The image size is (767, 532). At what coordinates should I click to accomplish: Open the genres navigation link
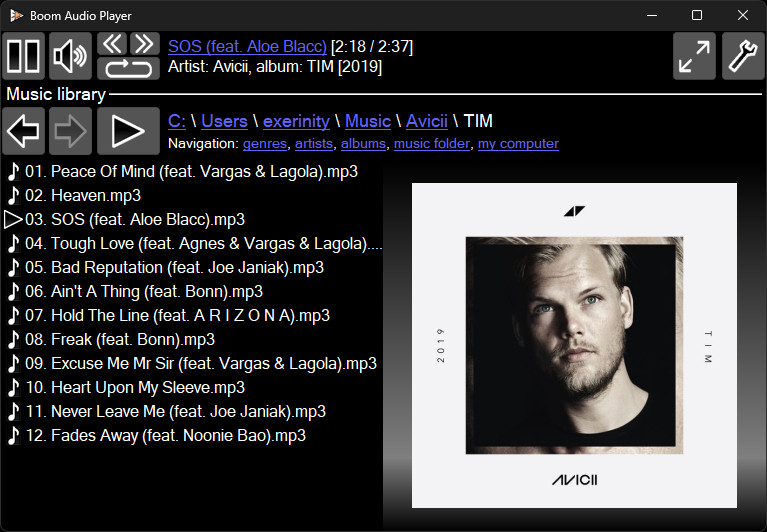pyautogui.click(x=265, y=144)
